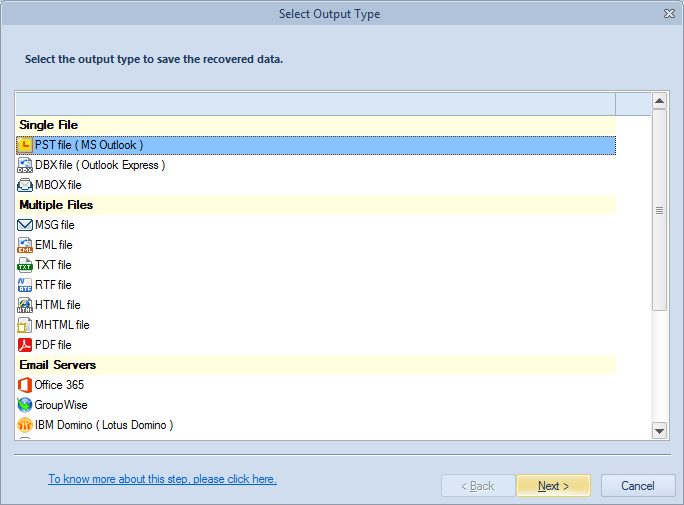This screenshot has width=684, height=505.
Task: Click the MSG file envelope icon
Action: point(25,225)
